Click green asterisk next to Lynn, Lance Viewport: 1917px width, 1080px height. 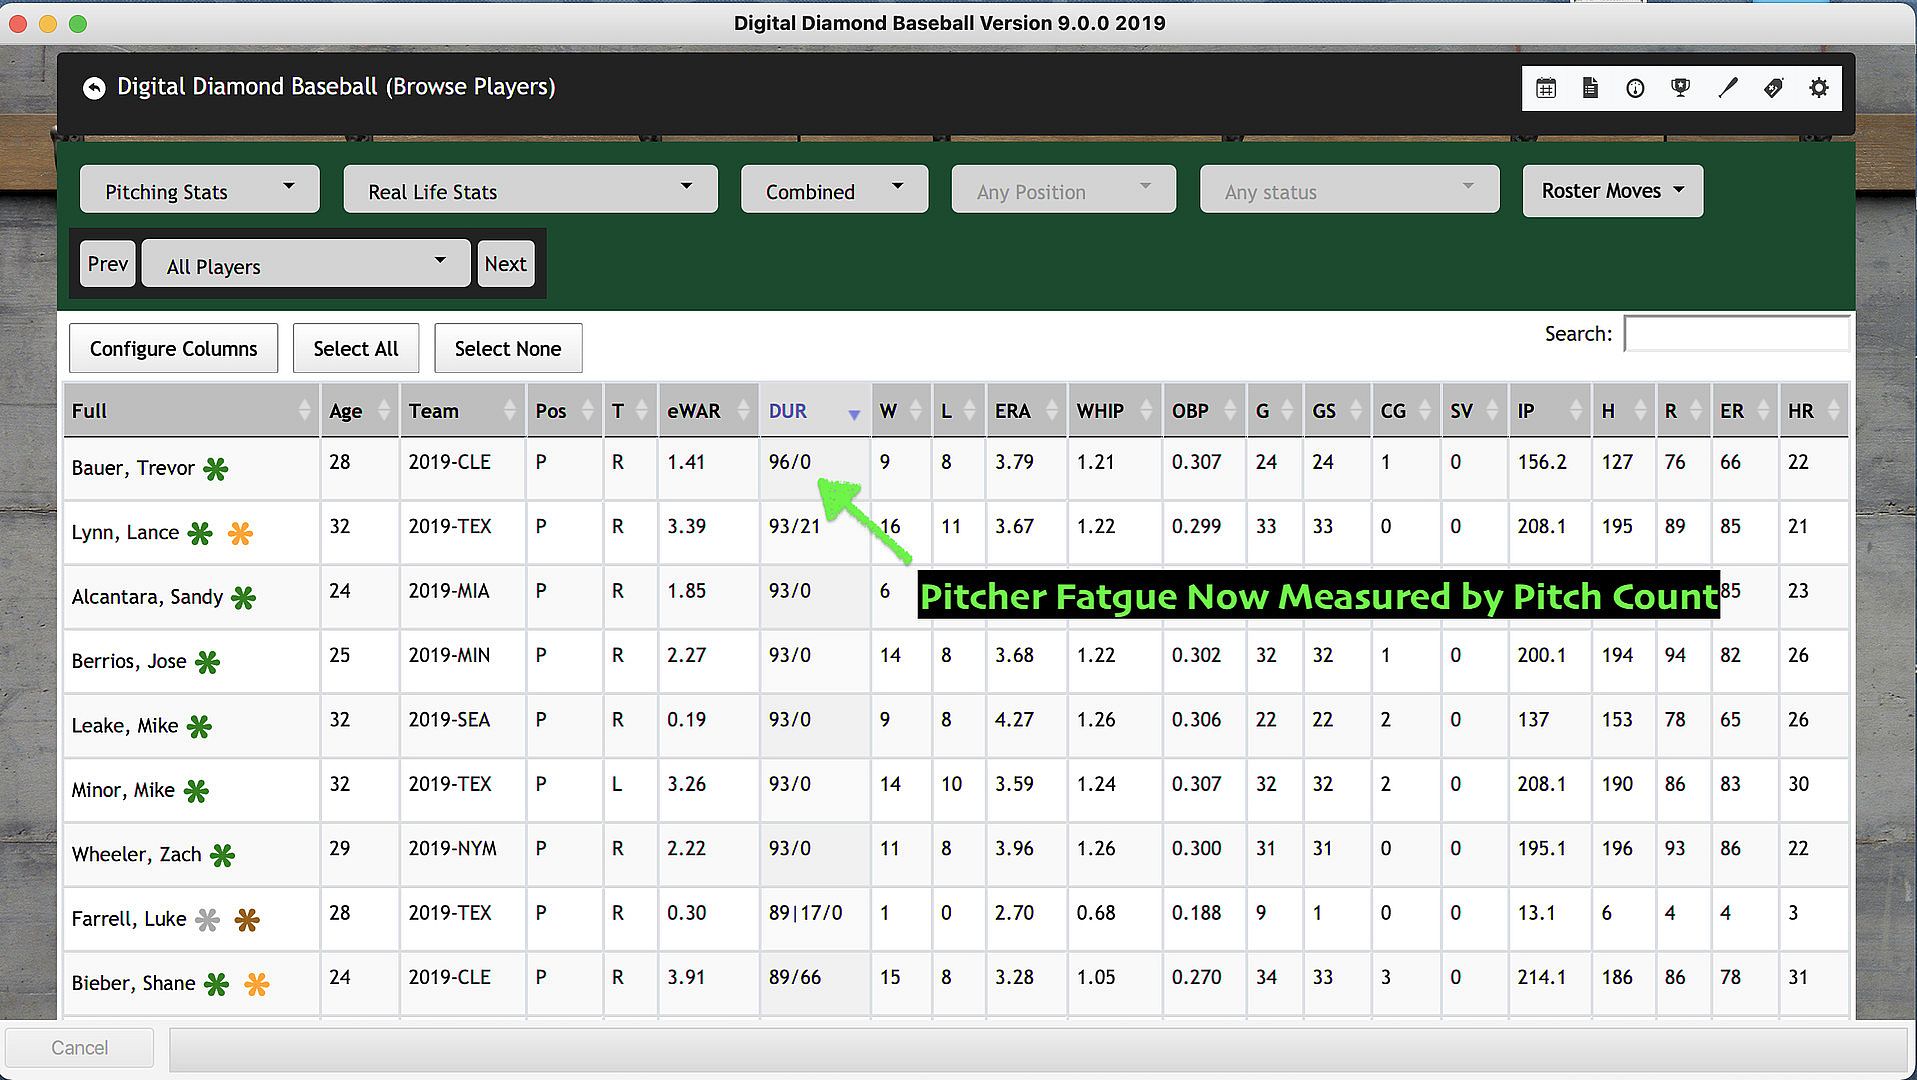200,533
